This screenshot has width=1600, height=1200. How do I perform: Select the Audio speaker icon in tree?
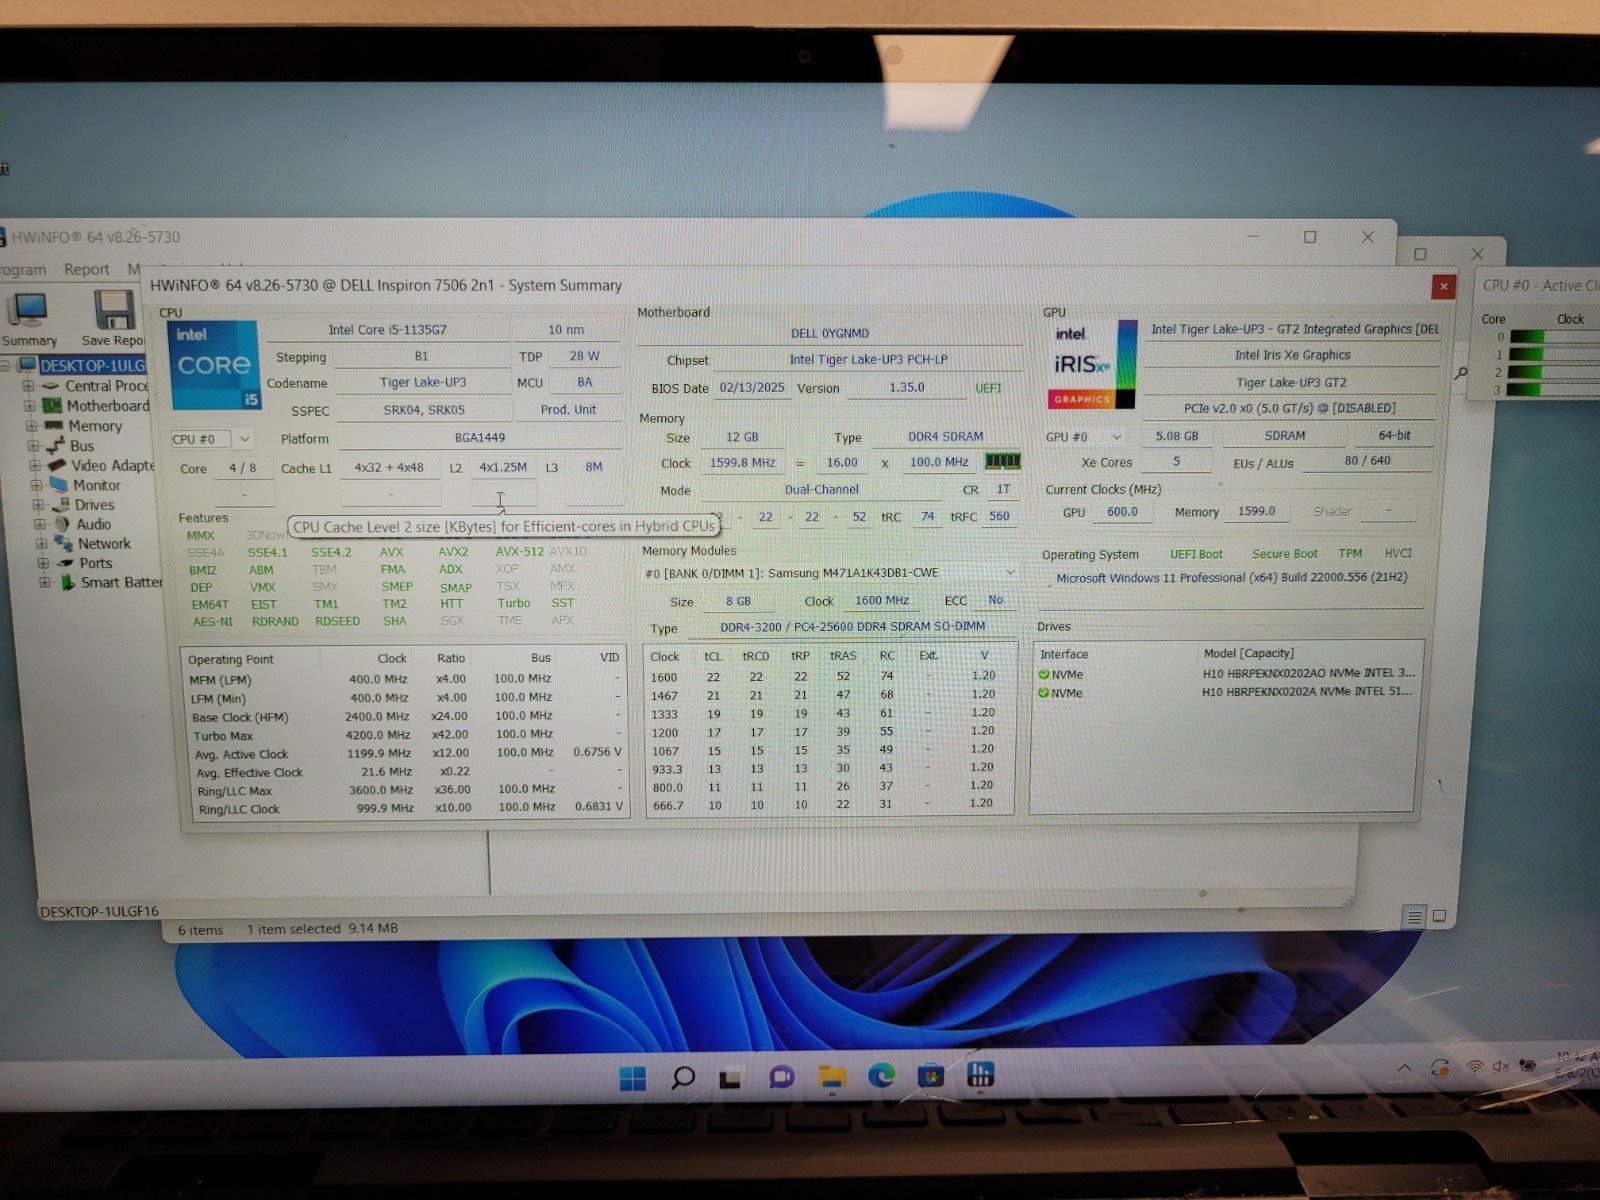(62, 524)
